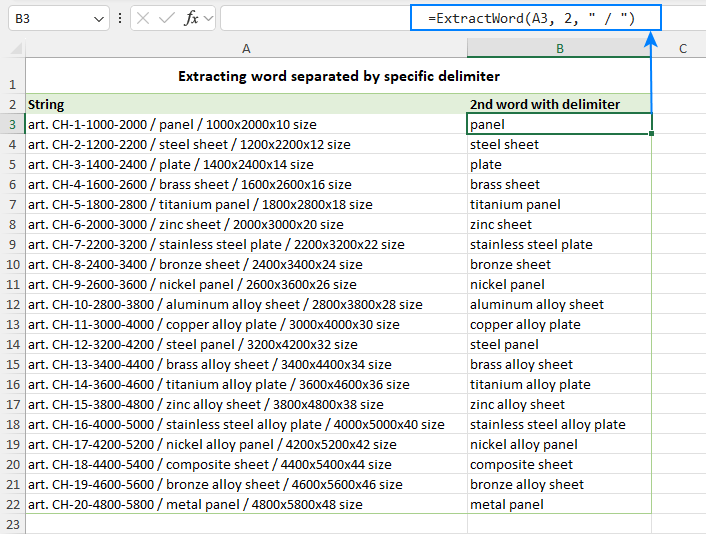Screen dimensions: 706x534
Task: Expand the Name Box dropdown arrow
Action: (x=99, y=19)
